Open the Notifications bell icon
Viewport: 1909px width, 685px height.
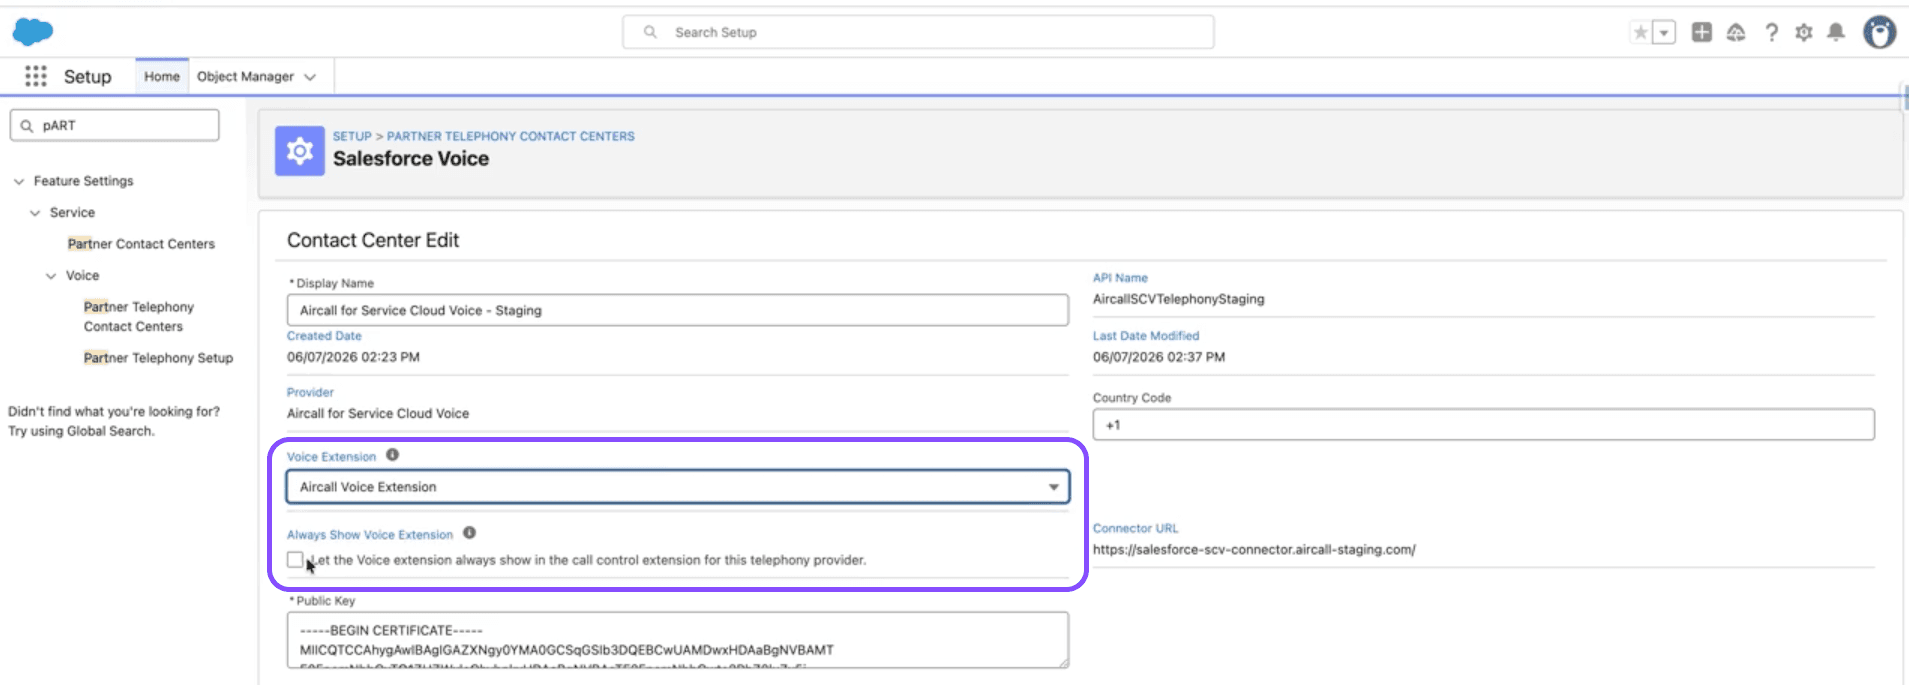point(1836,32)
